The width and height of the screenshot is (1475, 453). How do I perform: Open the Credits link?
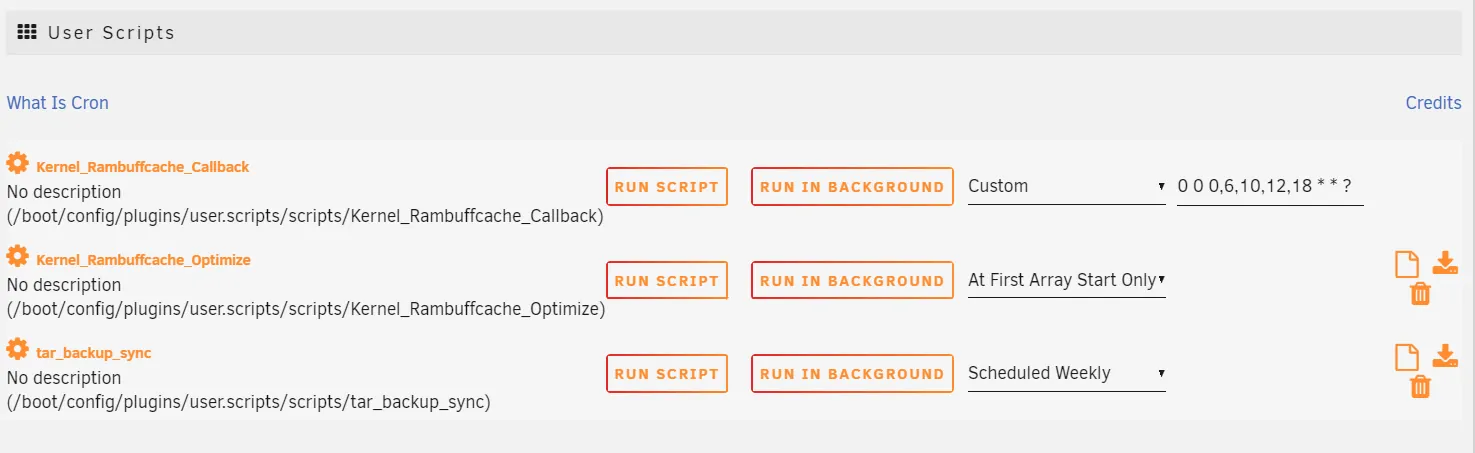[x=1433, y=103]
